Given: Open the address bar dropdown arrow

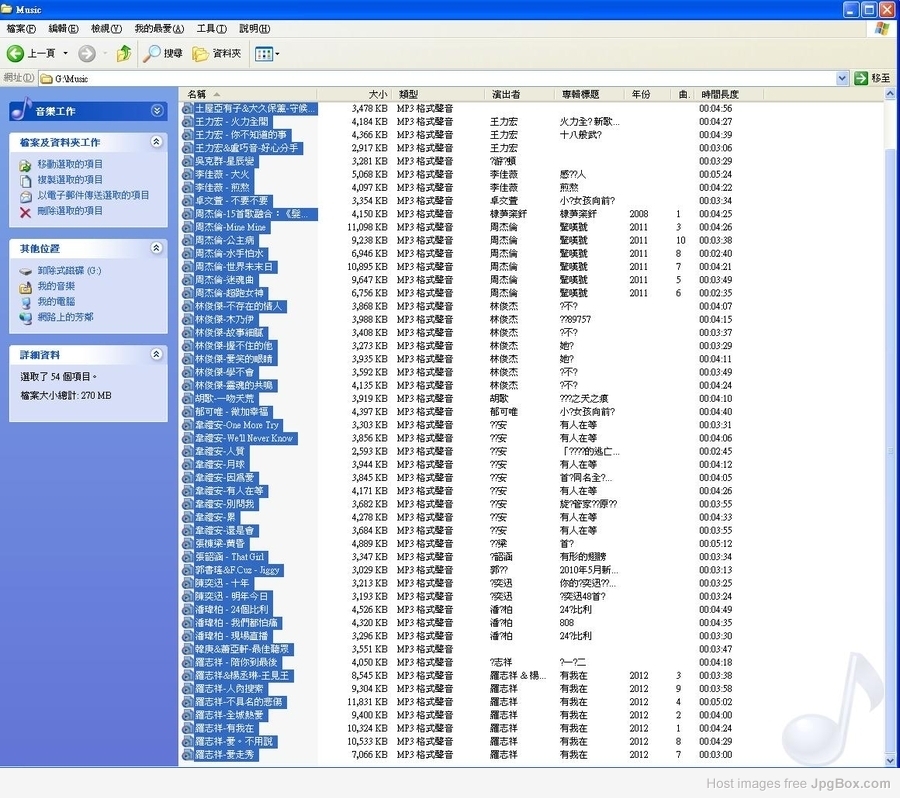Looking at the screenshot, I should 842,78.
